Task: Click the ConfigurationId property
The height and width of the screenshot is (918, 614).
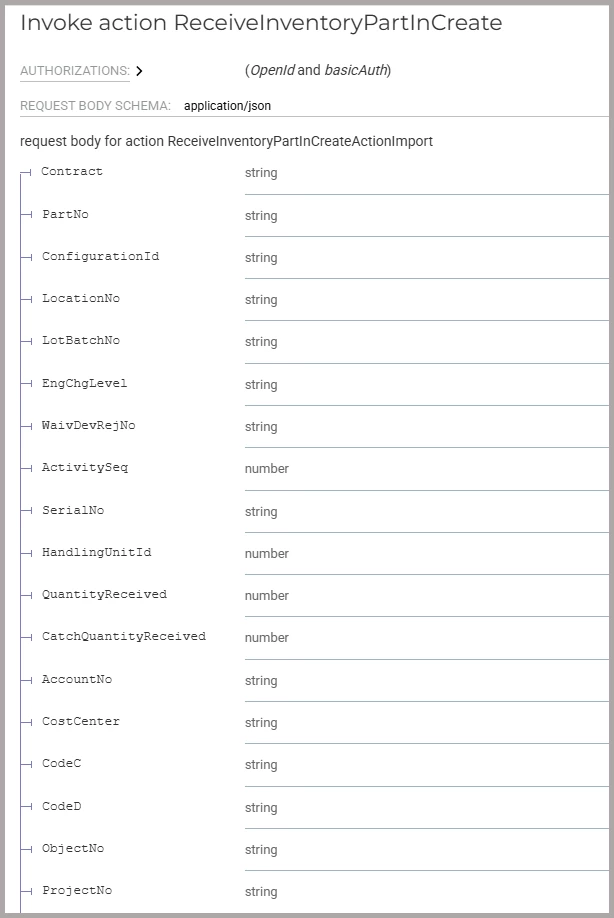Action: 100,257
